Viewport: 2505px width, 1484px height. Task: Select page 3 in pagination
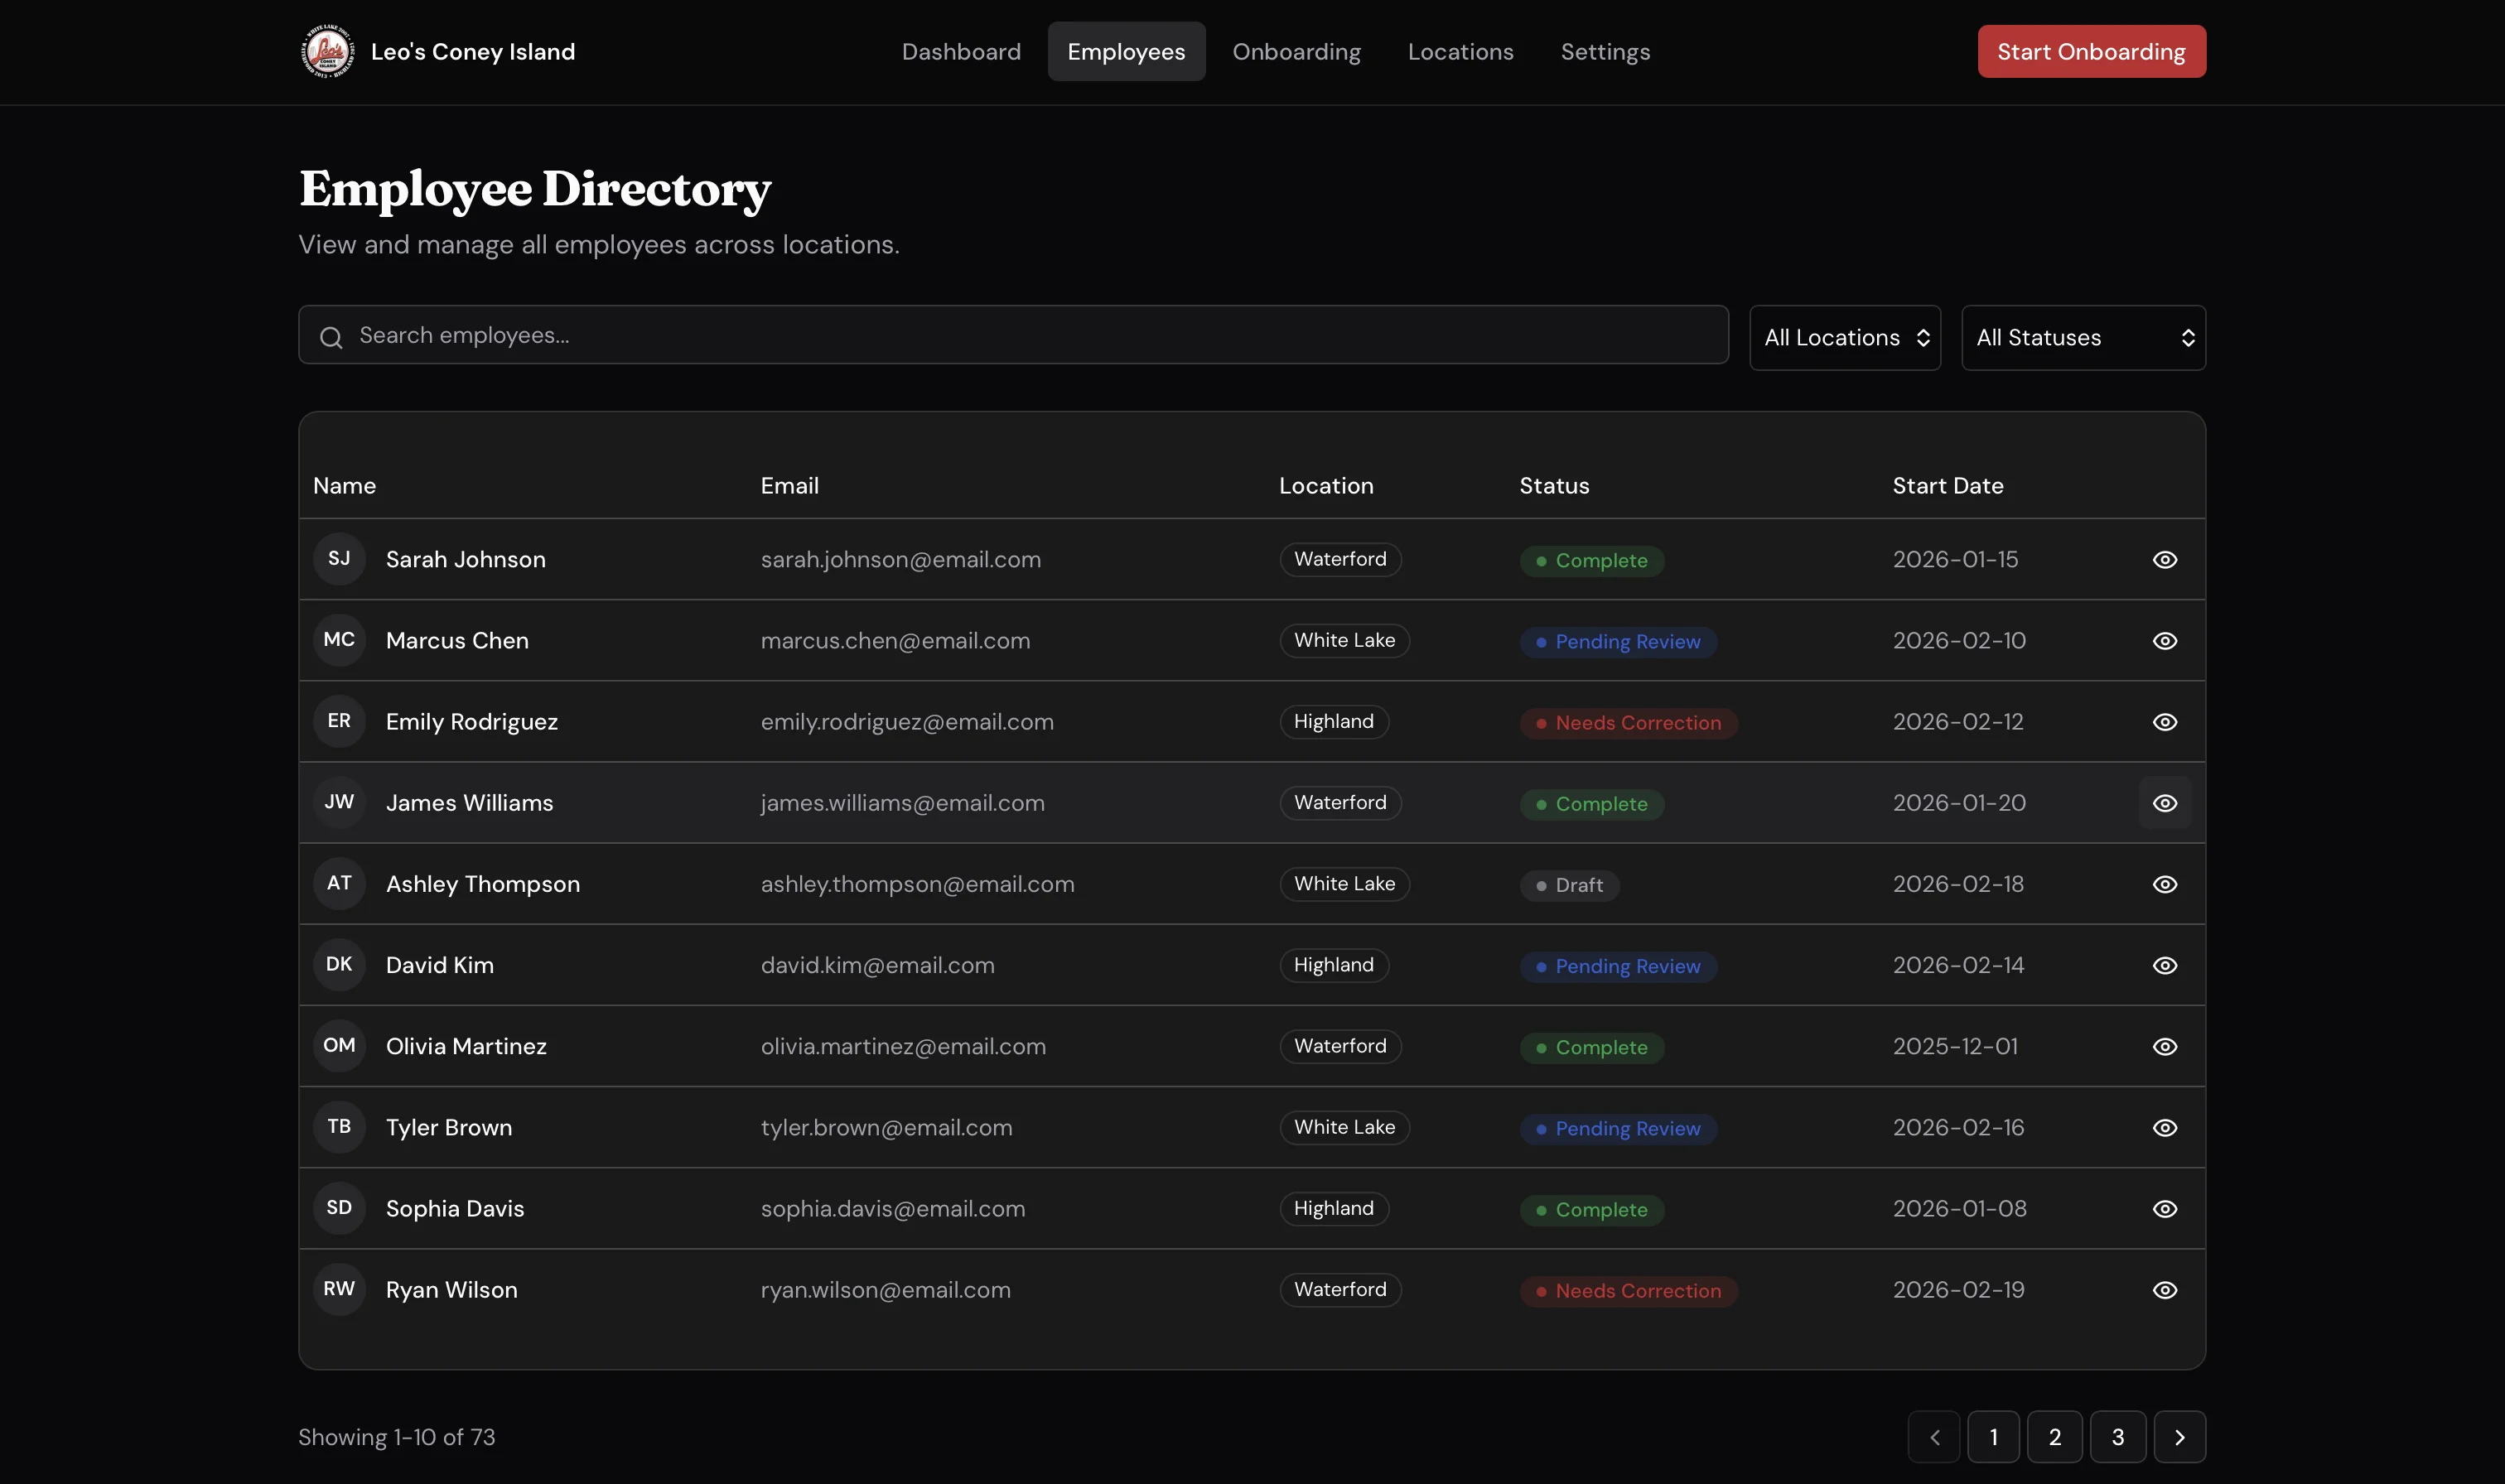(2117, 1436)
